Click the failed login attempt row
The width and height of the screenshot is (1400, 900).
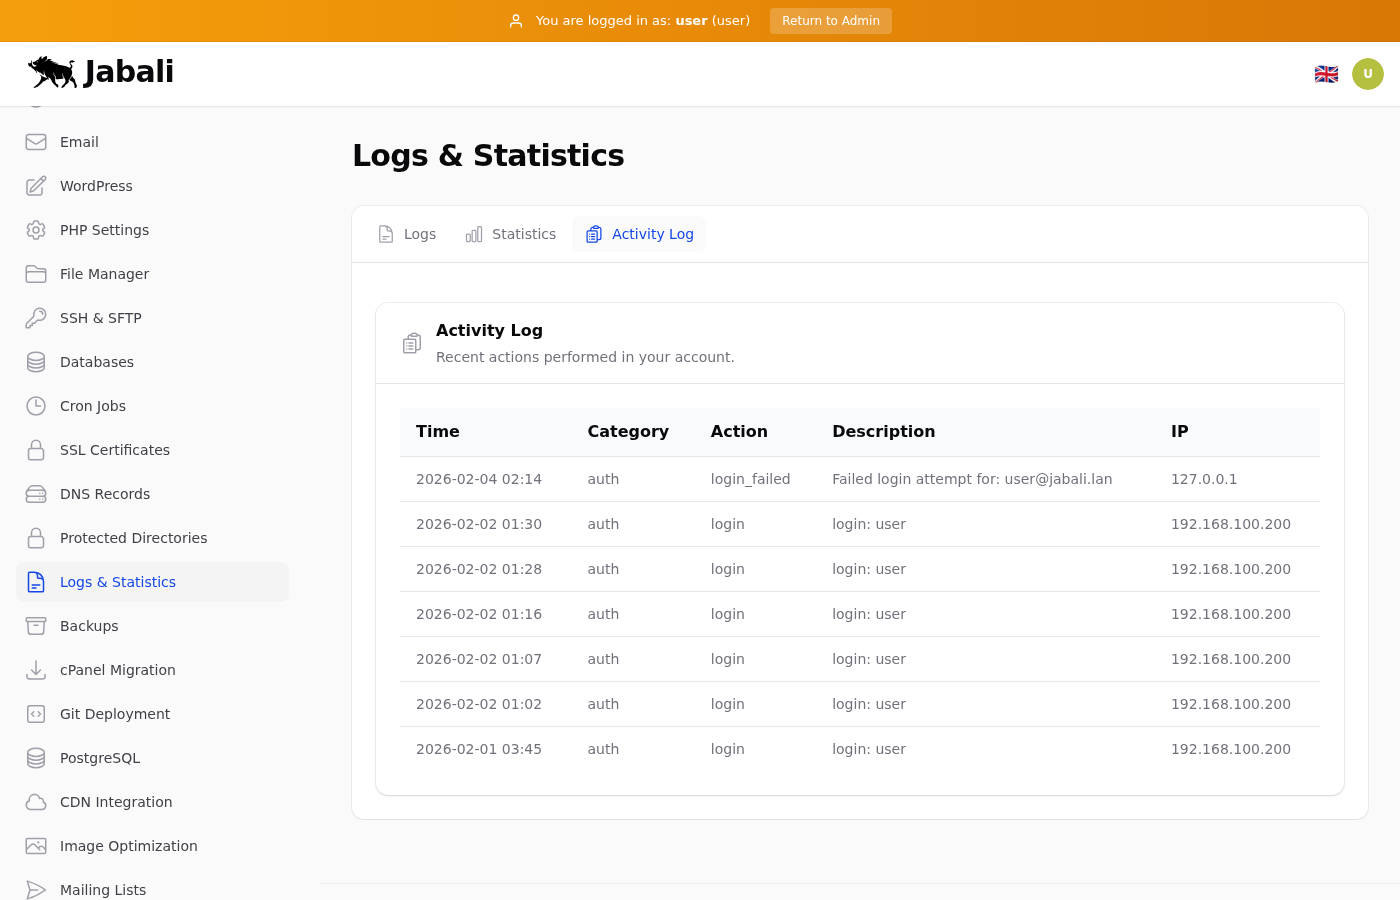tap(859, 479)
